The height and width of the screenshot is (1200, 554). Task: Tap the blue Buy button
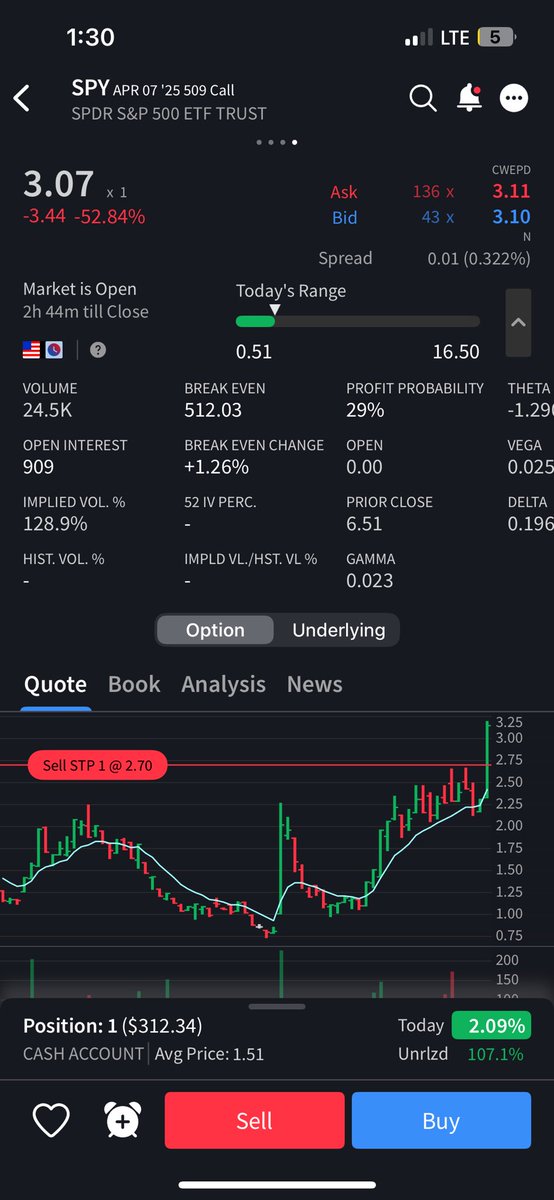(x=441, y=1121)
